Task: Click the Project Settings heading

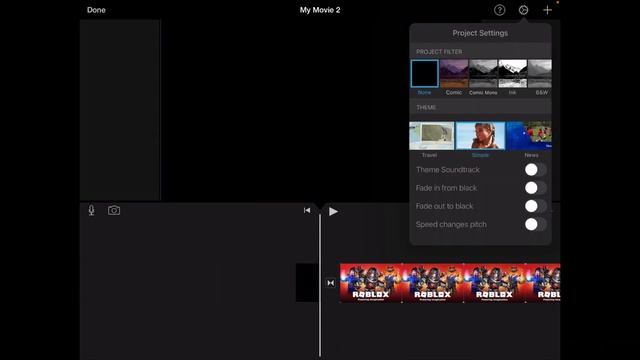Action: [480, 33]
